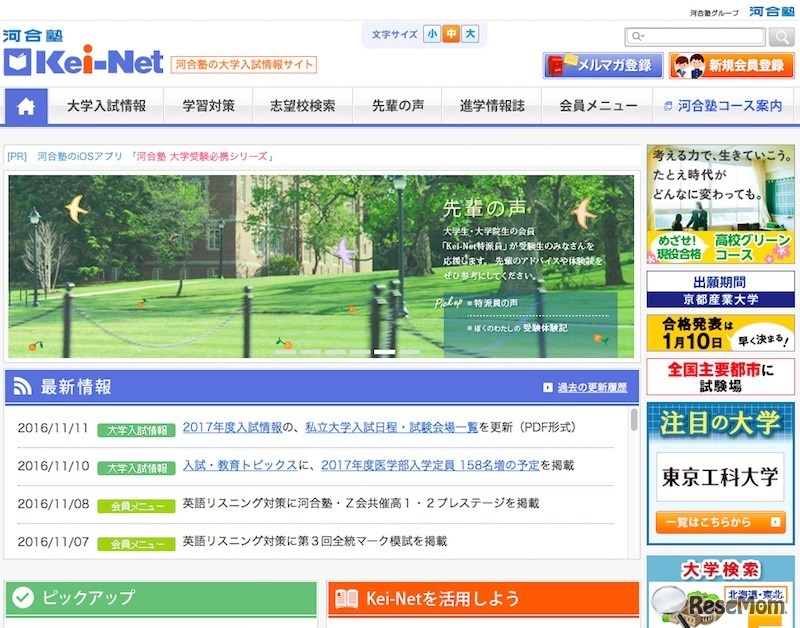Click the home icon in navigation bar
The height and width of the screenshot is (628, 800).
click(x=26, y=106)
